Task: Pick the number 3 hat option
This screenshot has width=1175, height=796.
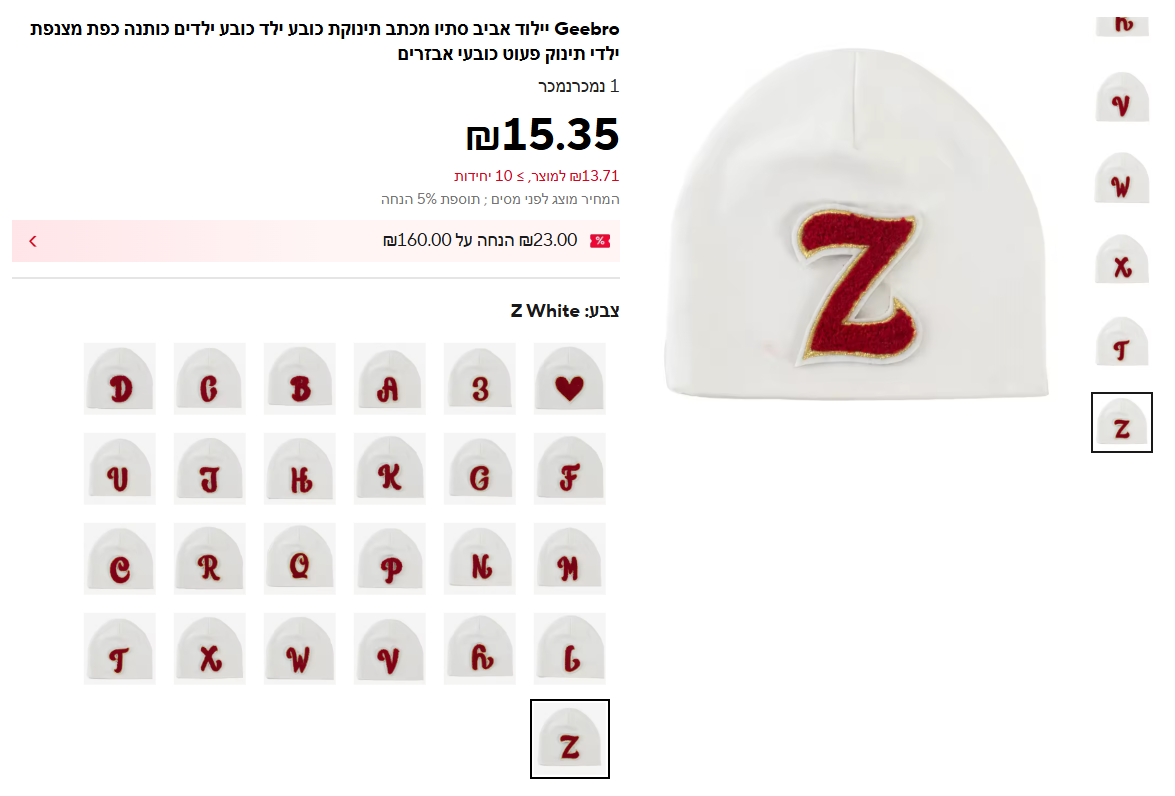Action: point(480,379)
